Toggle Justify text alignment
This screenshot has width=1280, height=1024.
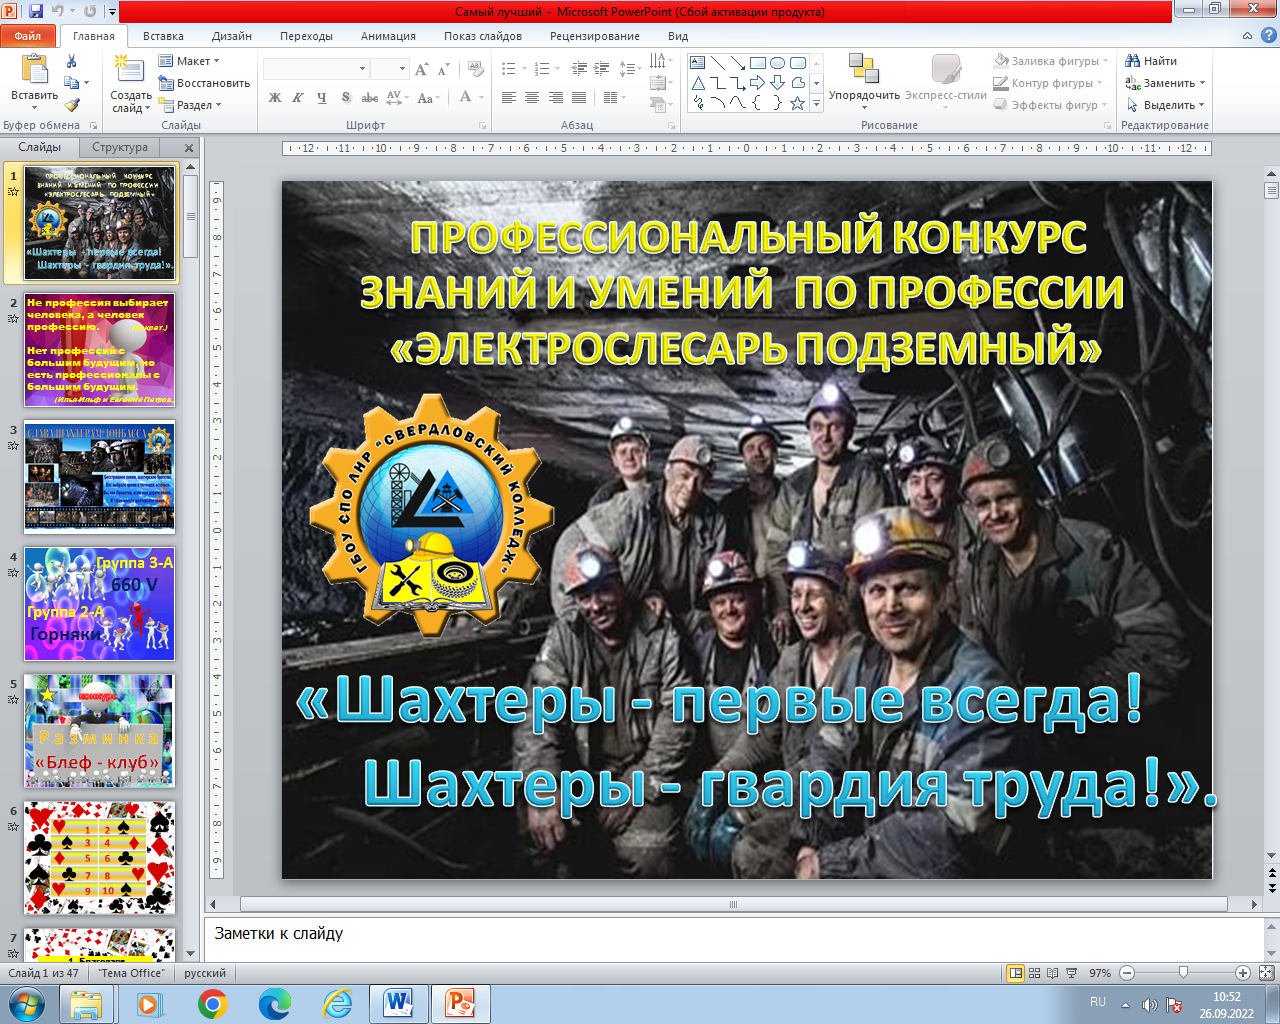[578, 98]
